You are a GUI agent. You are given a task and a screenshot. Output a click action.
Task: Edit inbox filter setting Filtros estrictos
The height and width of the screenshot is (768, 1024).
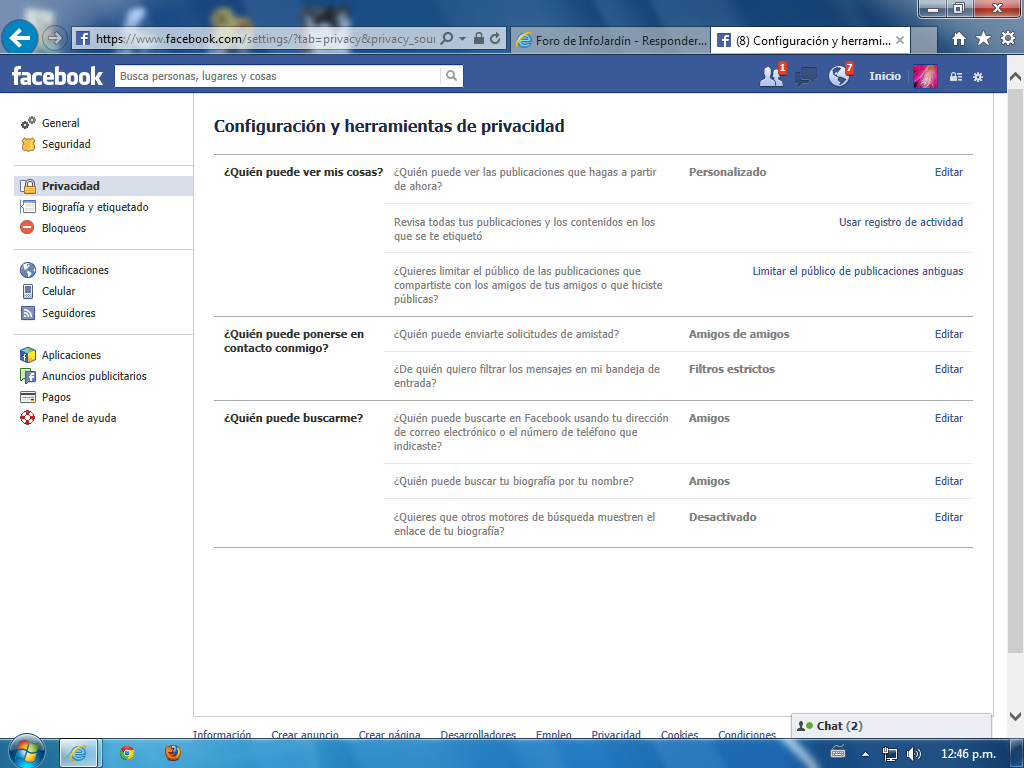point(948,369)
